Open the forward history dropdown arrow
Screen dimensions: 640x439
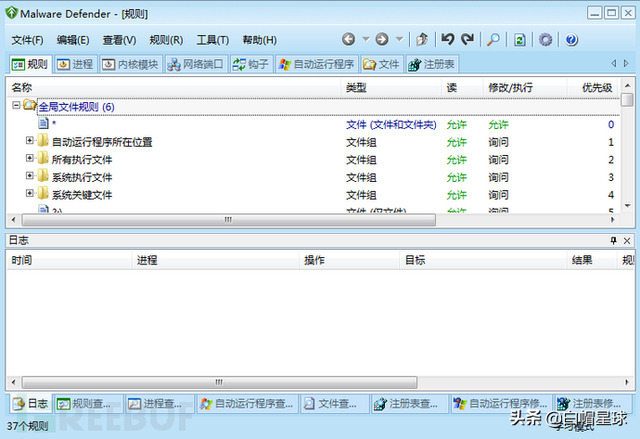[x=400, y=40]
